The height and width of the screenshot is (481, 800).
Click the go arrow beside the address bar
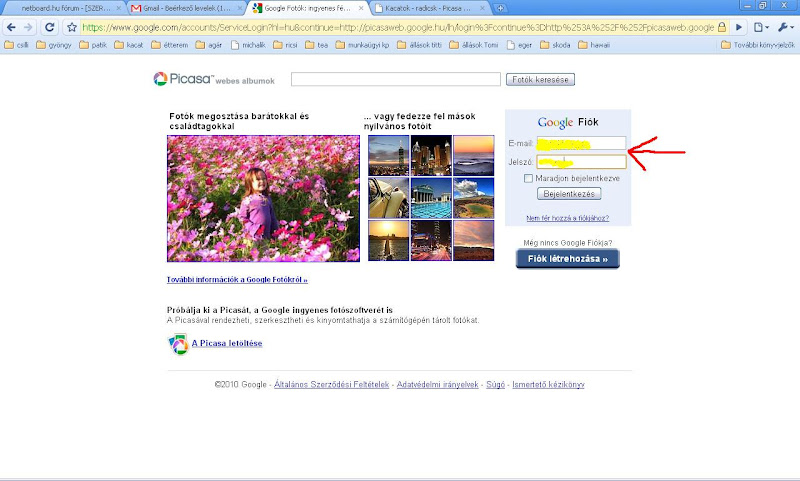[x=738, y=27]
